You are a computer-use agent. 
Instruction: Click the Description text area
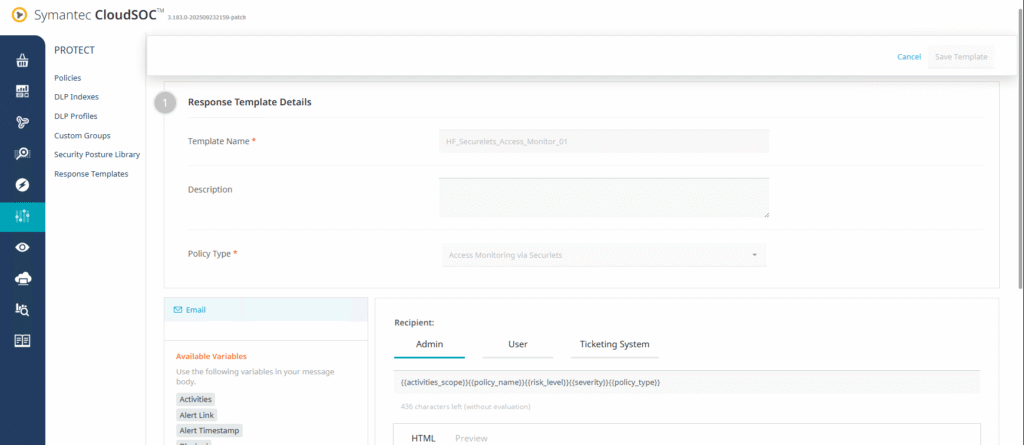click(603, 197)
